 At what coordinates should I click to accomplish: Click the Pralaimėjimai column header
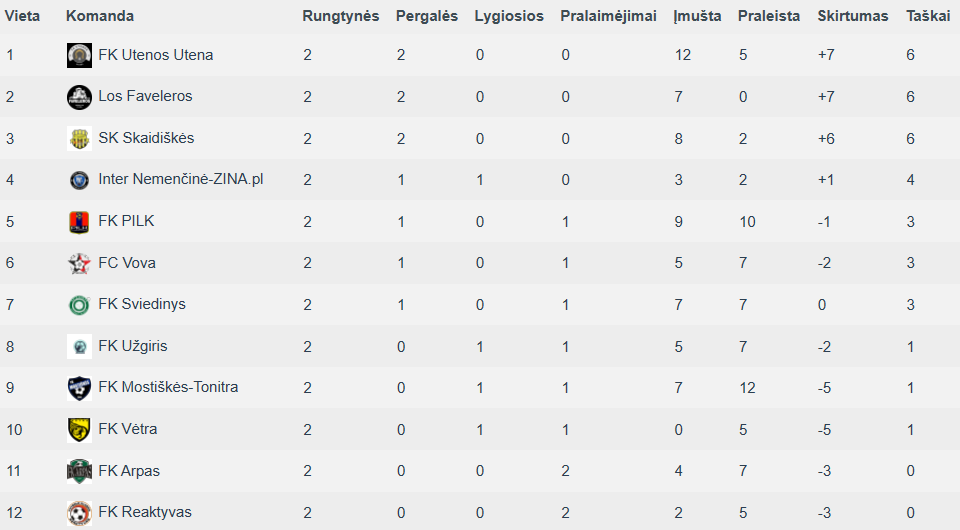pyautogui.click(x=608, y=17)
